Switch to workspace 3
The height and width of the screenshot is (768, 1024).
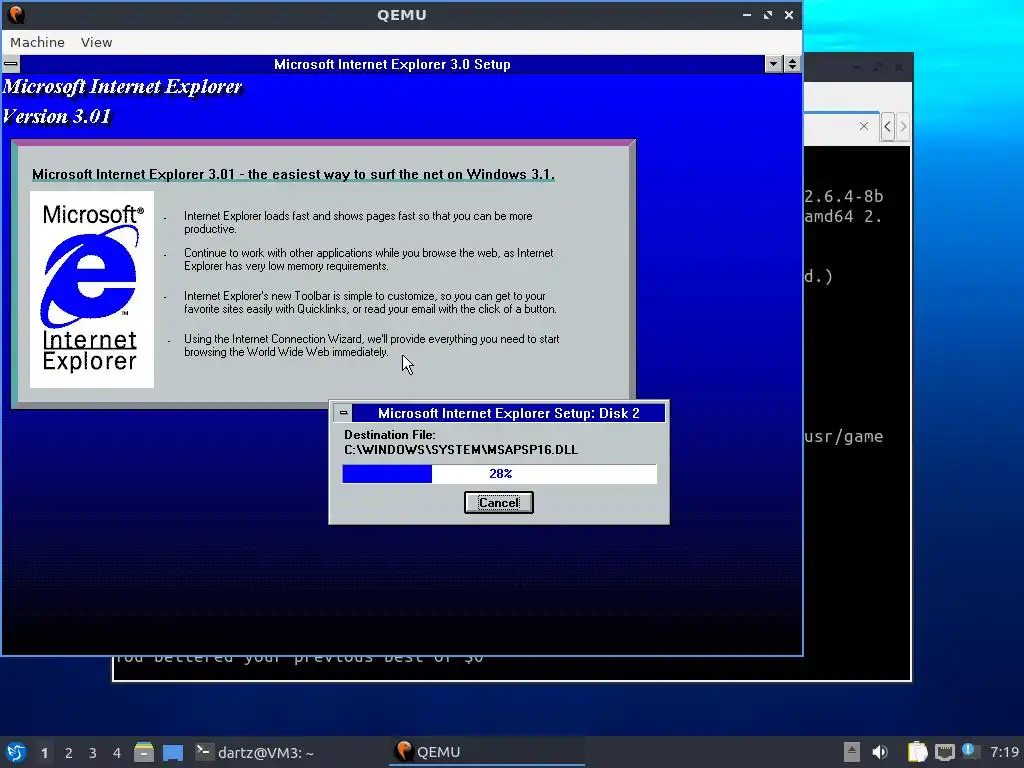pyautogui.click(x=93, y=753)
